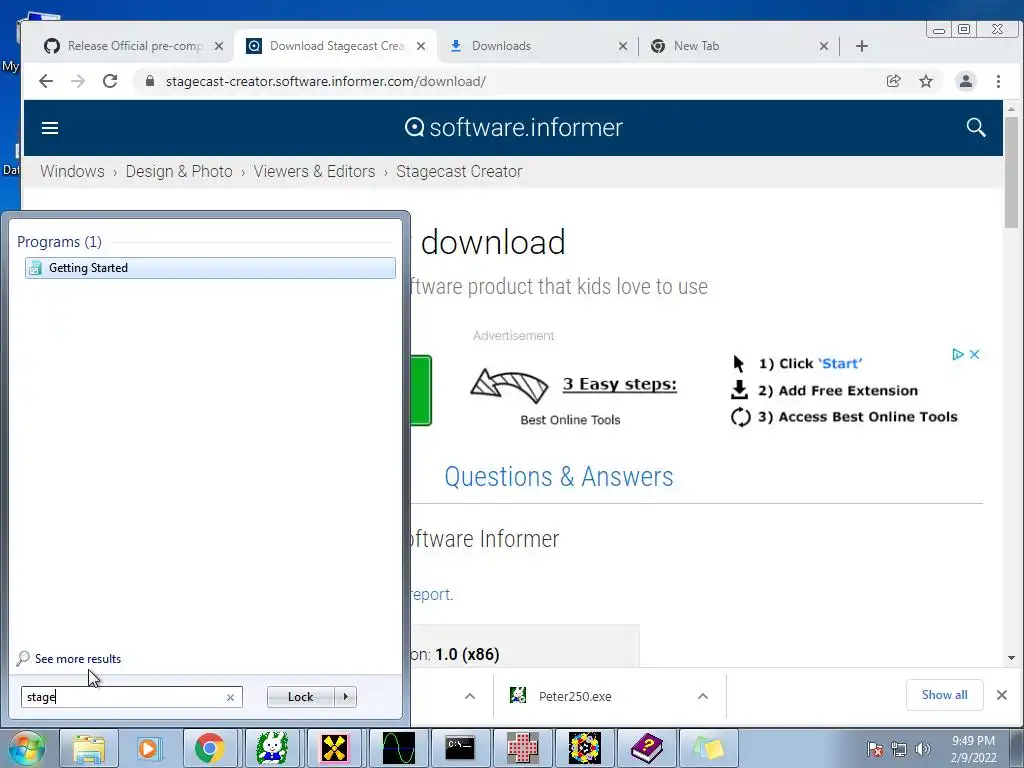
Task: Close the downloads bar
Action: [x=1002, y=695]
